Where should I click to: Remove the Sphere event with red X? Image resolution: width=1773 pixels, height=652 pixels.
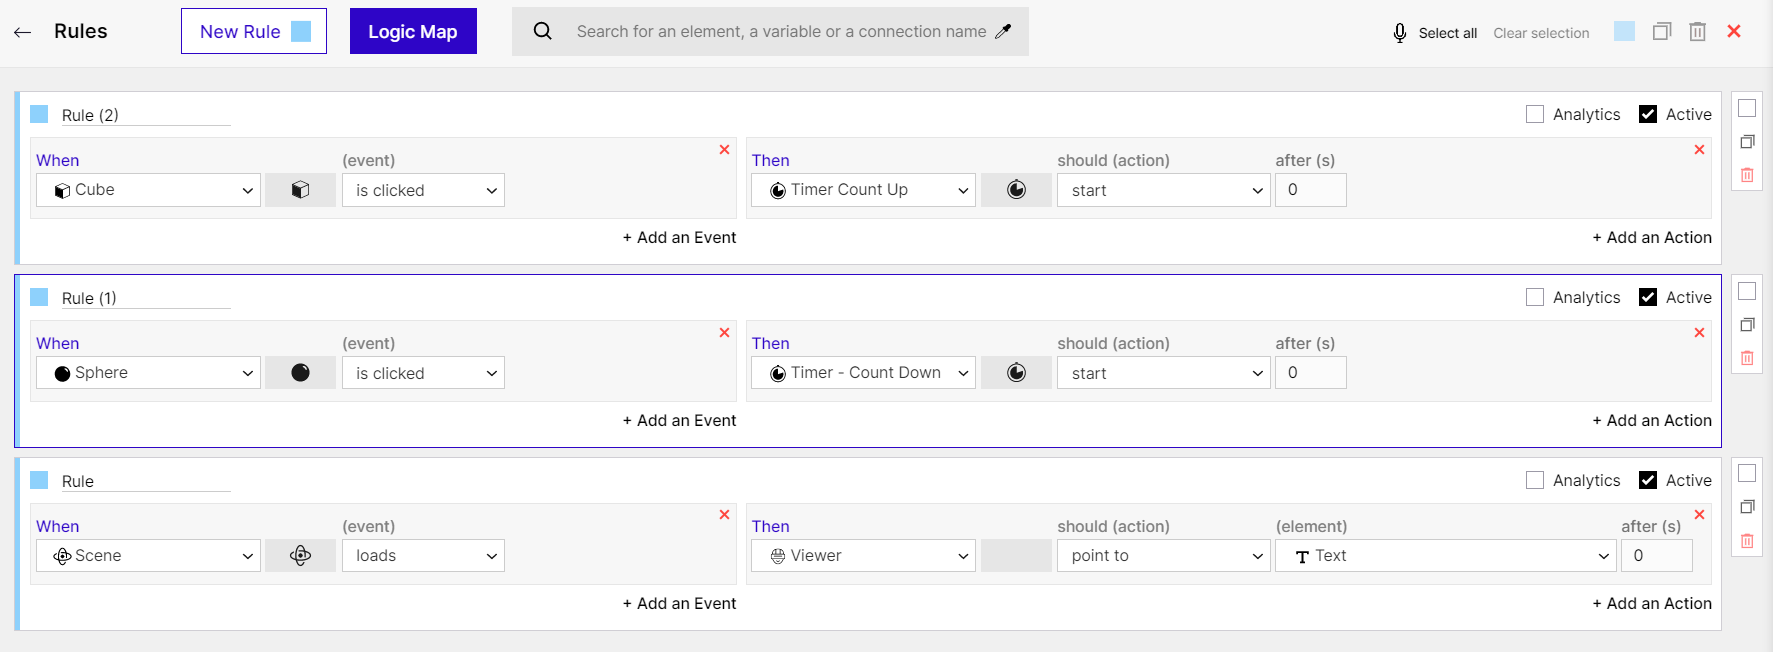click(724, 333)
